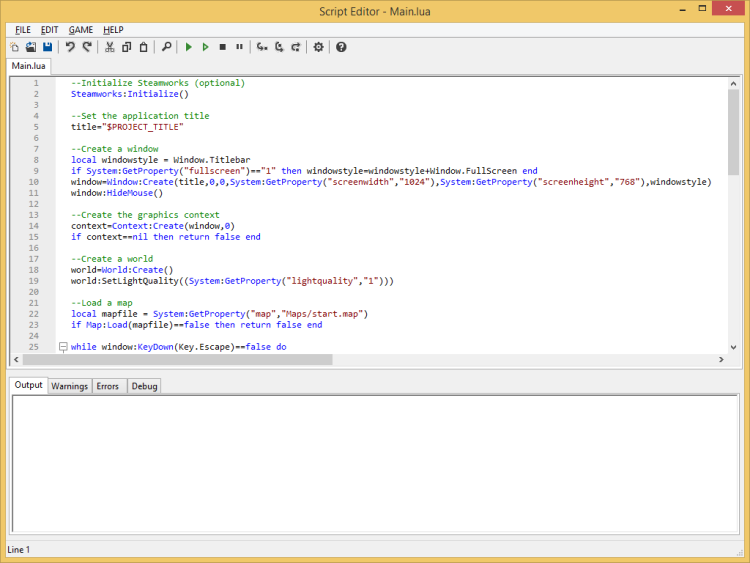The width and height of the screenshot is (750, 563).
Task: Click the Copy icon in toolbar
Action: point(126,47)
